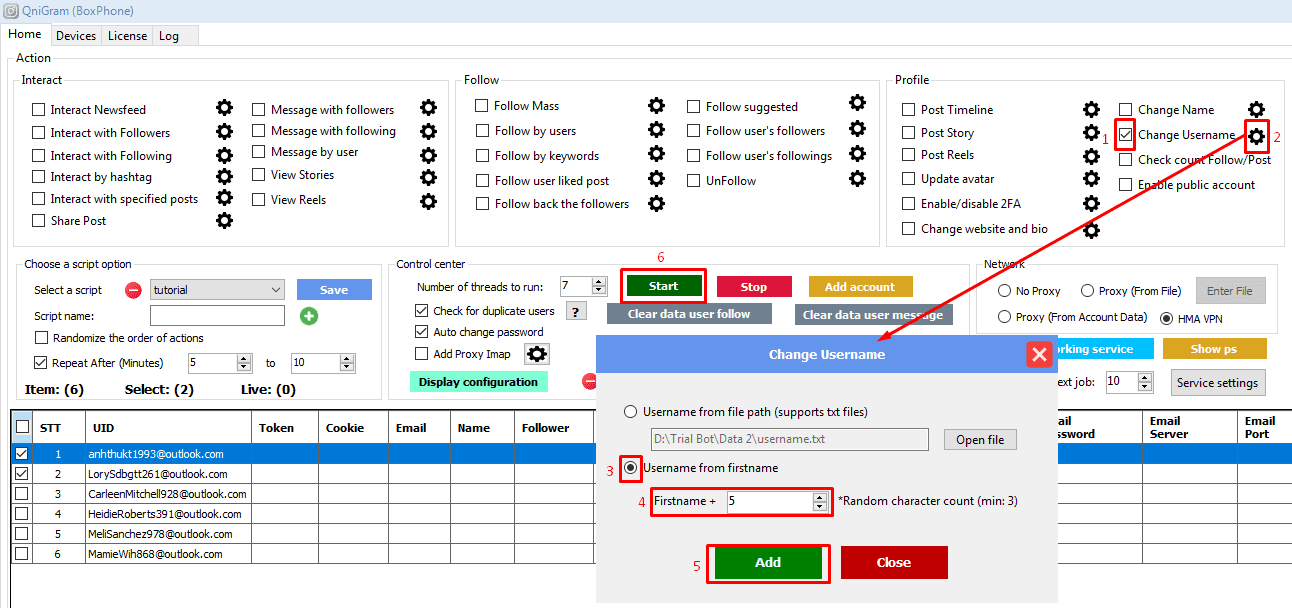Switch to the Devices tab
Screen dimensions: 1292x608
click(76, 36)
